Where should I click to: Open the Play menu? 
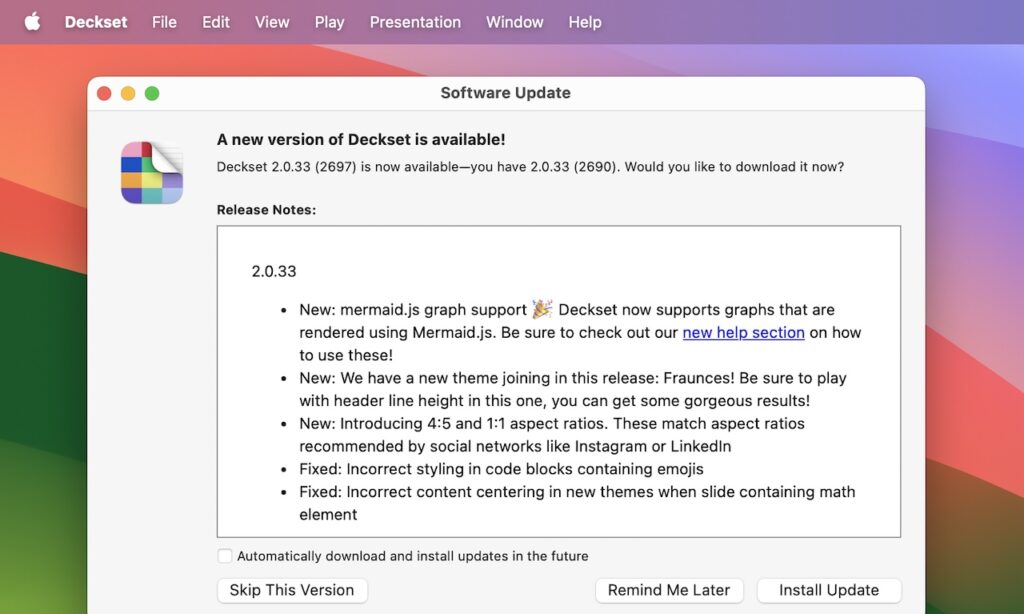point(329,21)
